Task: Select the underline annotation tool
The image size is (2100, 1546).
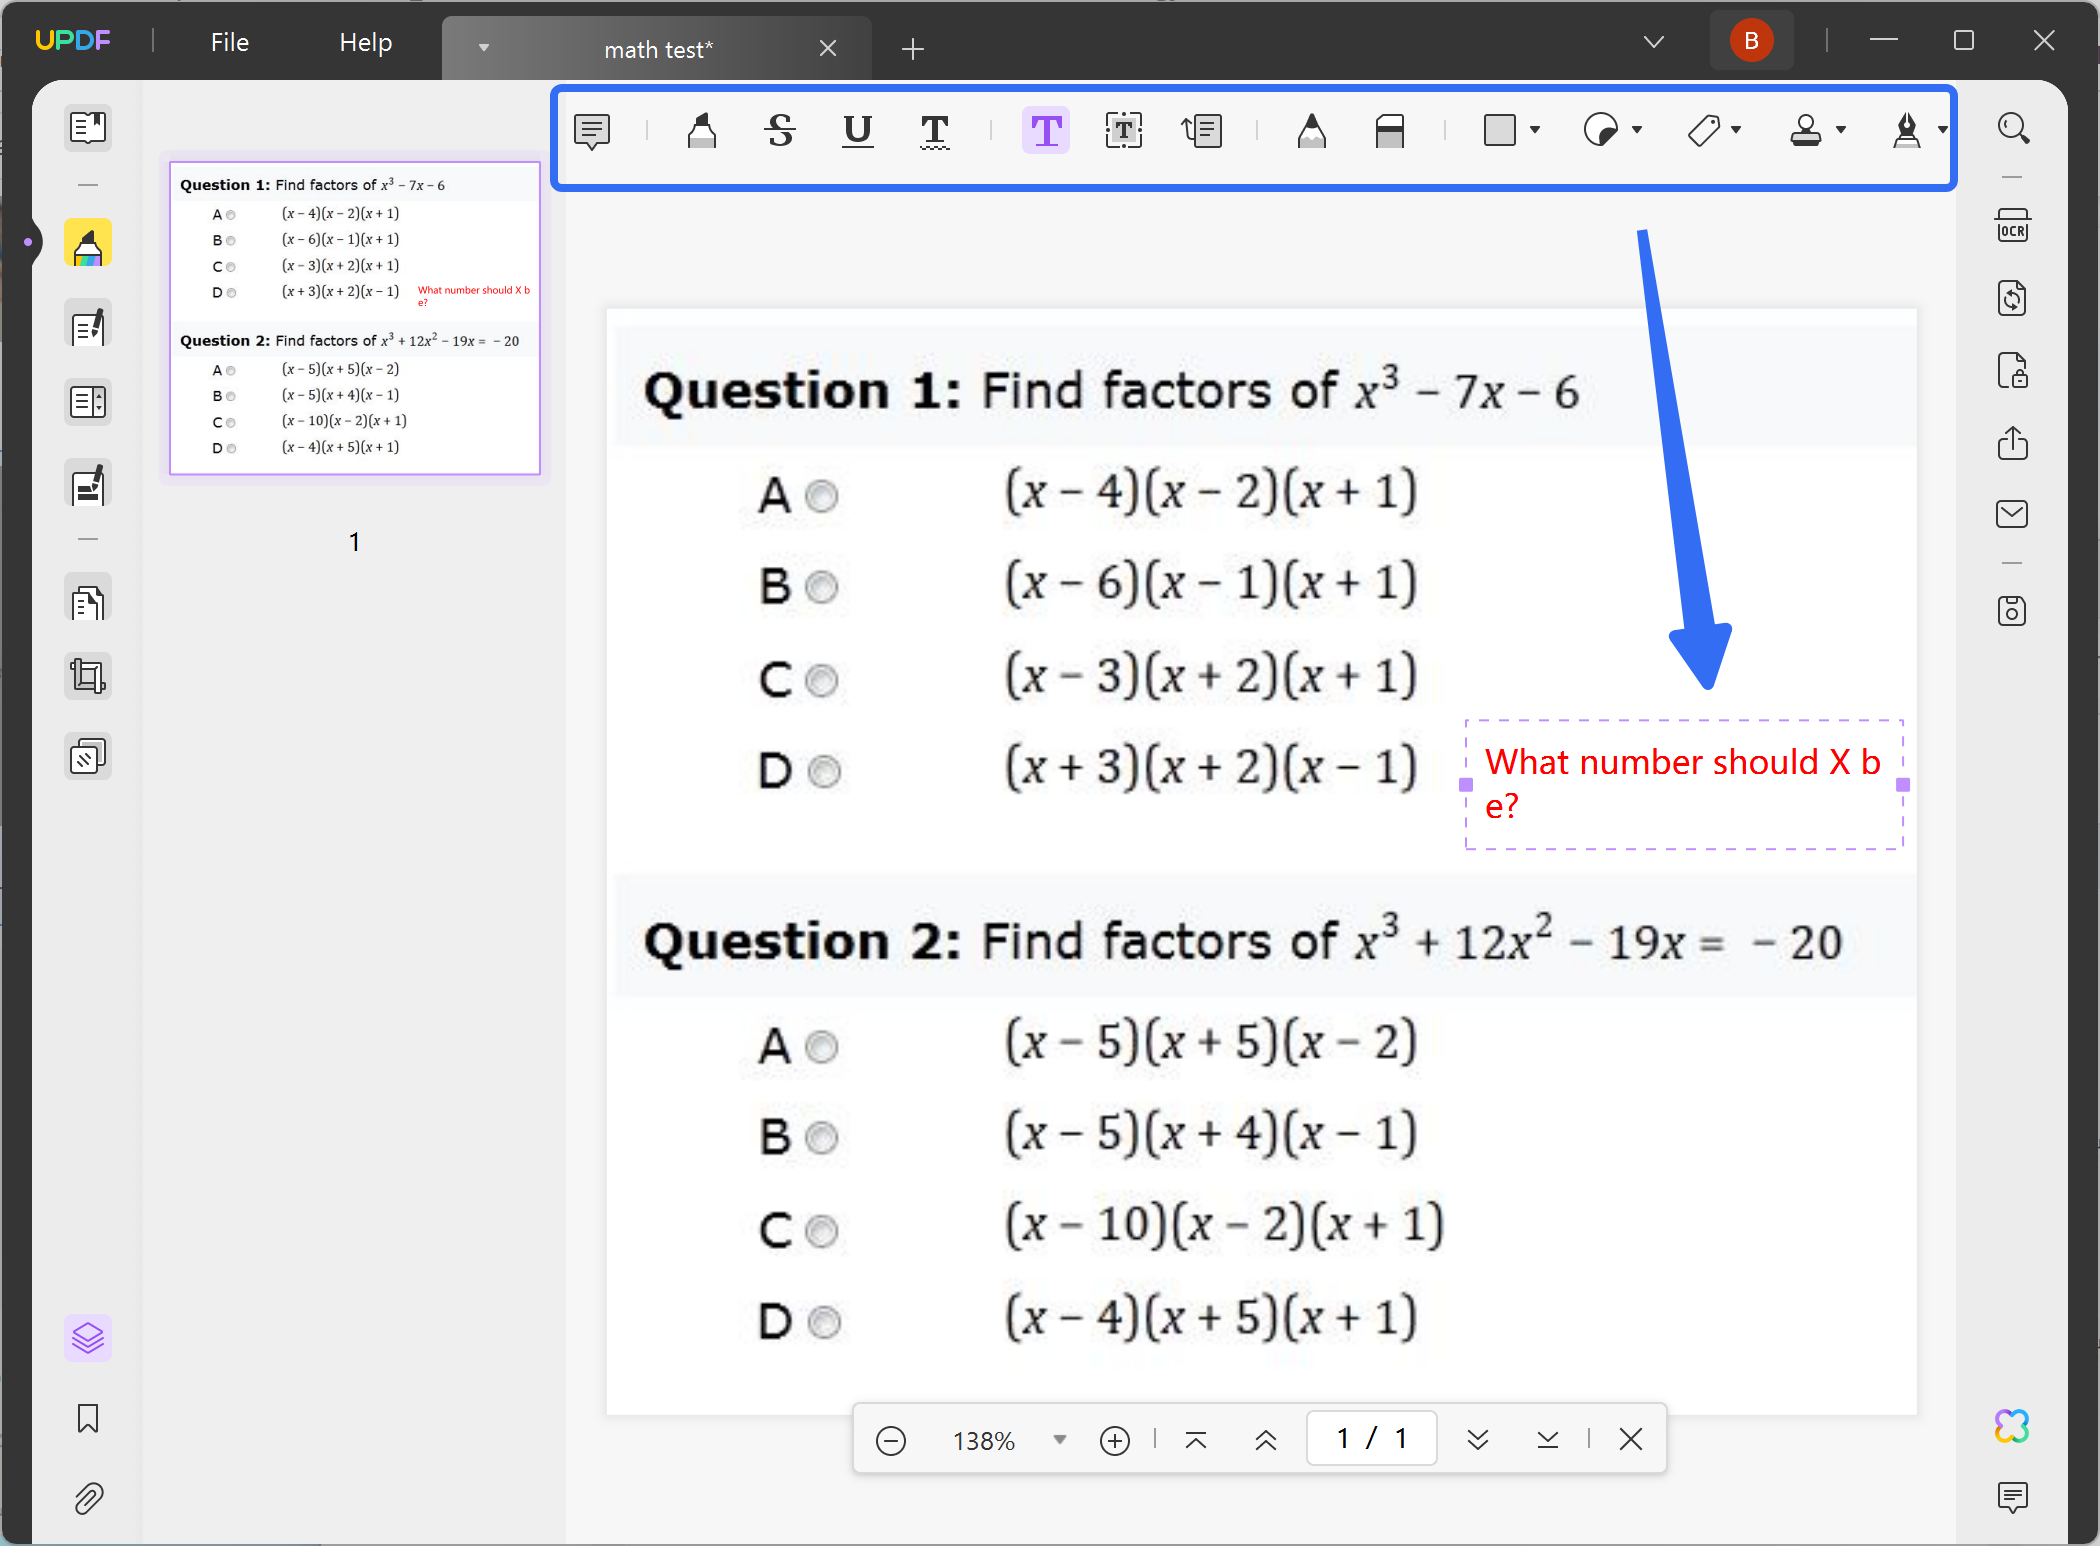Action: tap(857, 131)
